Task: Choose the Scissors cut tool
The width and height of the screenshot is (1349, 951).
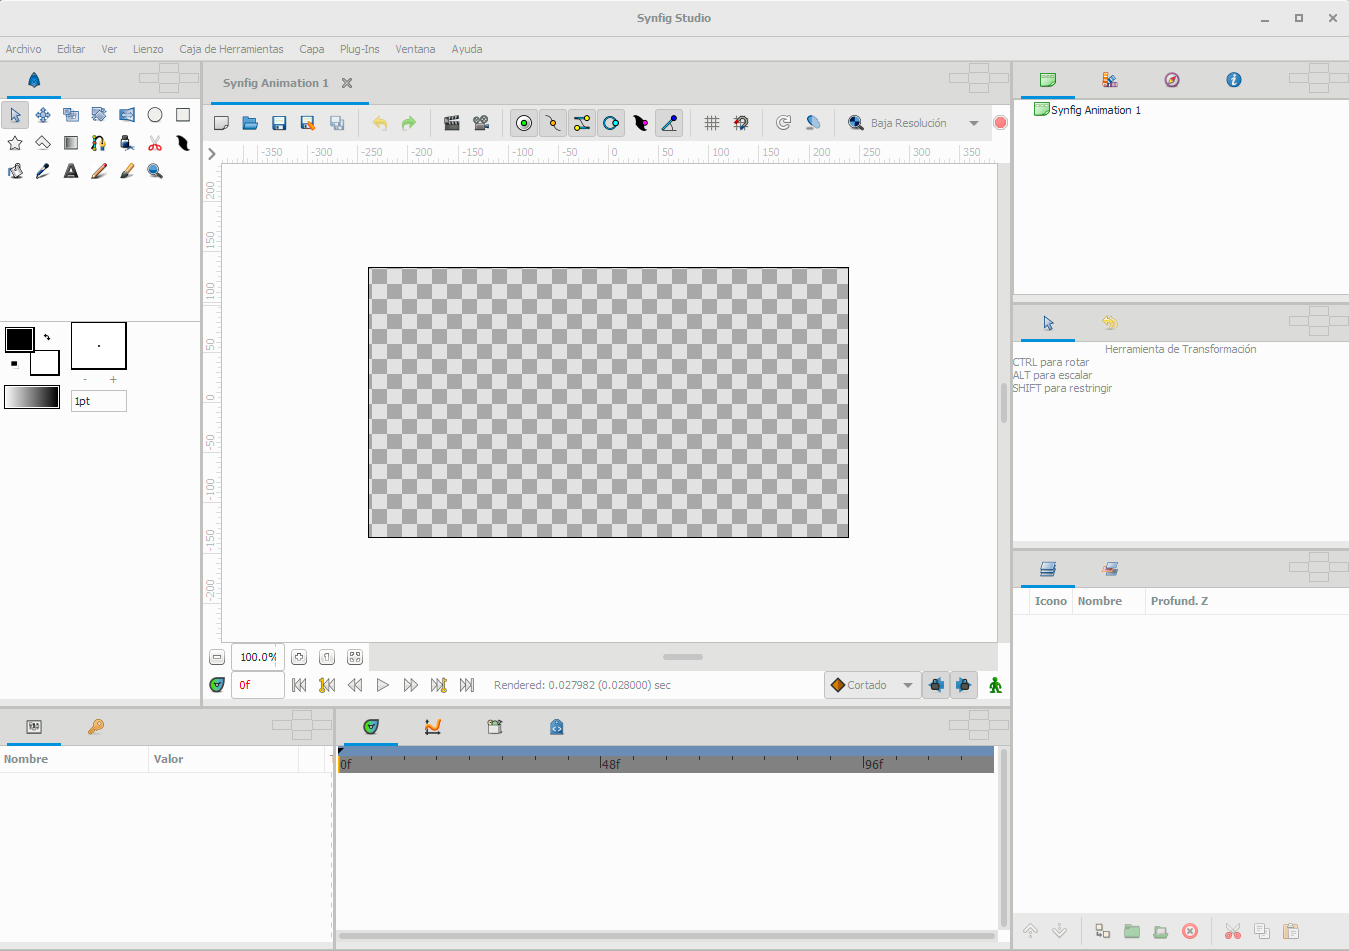Action: click(155, 143)
